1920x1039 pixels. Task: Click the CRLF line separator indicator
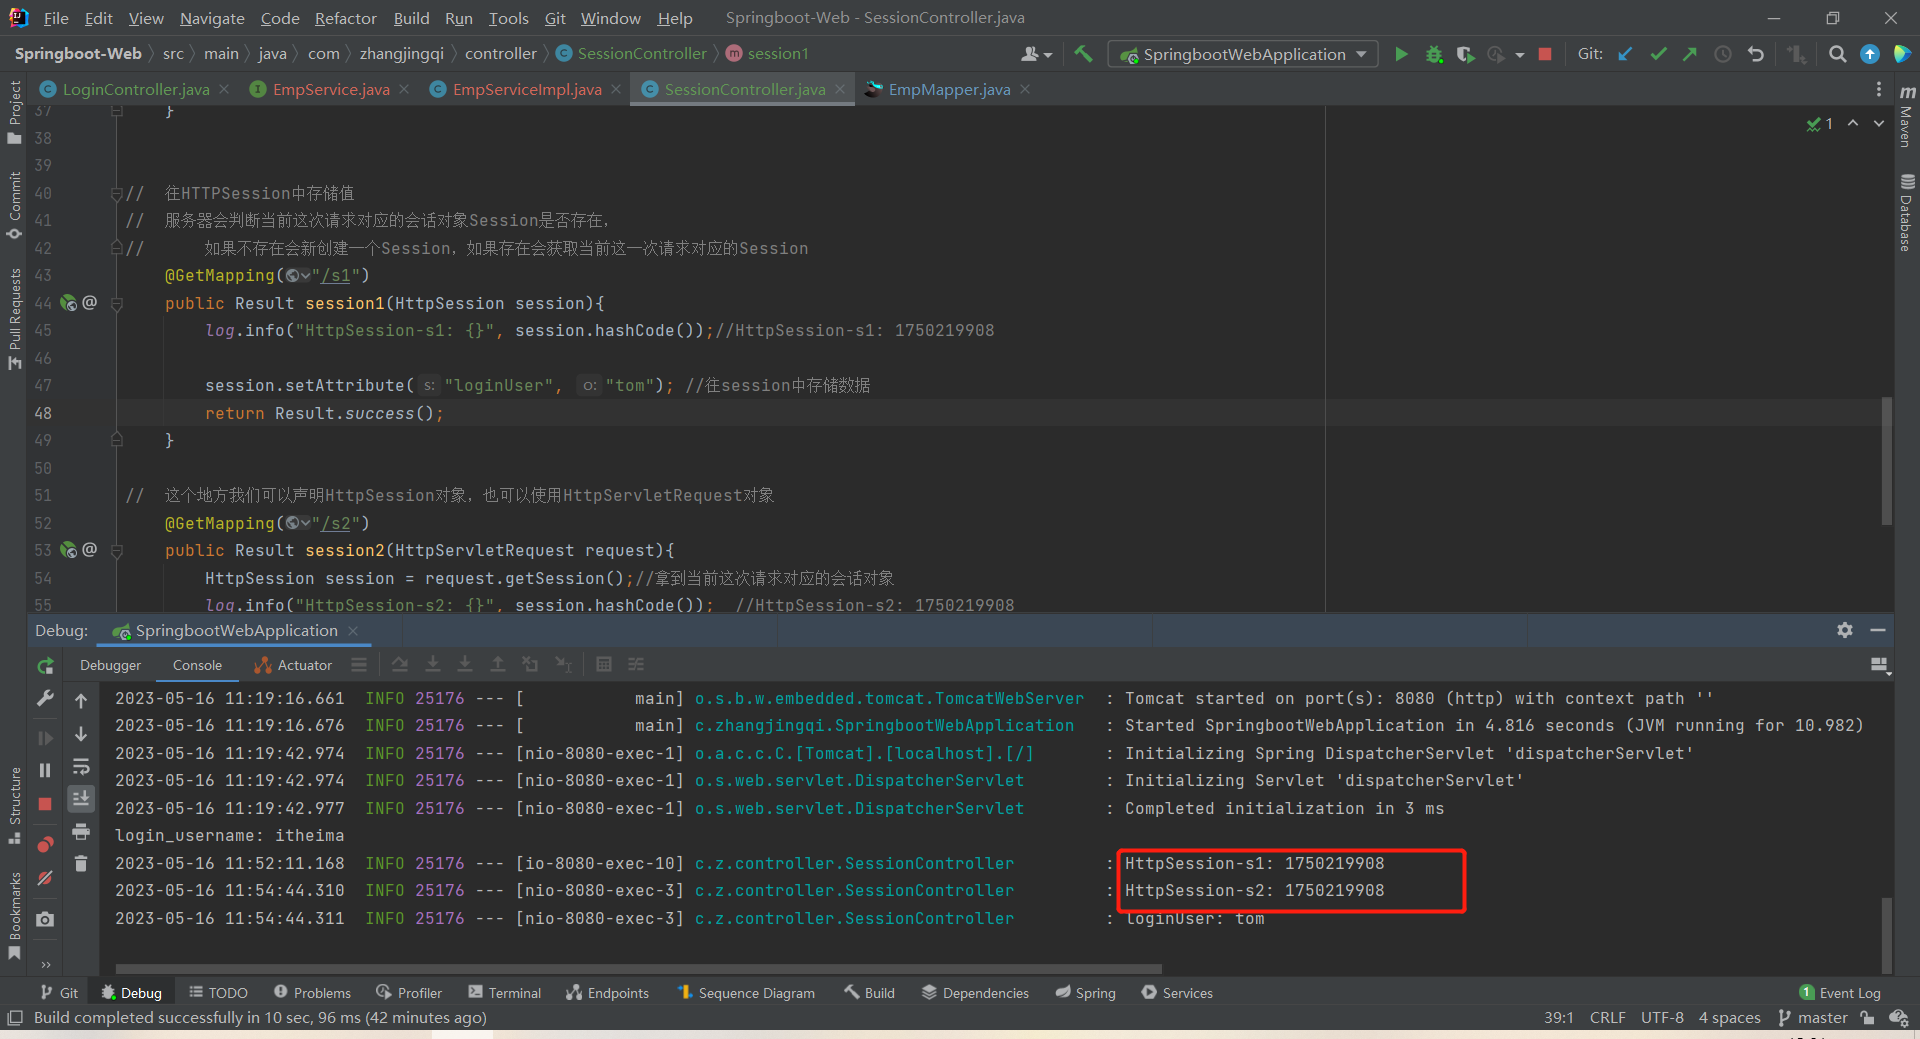1607,1017
